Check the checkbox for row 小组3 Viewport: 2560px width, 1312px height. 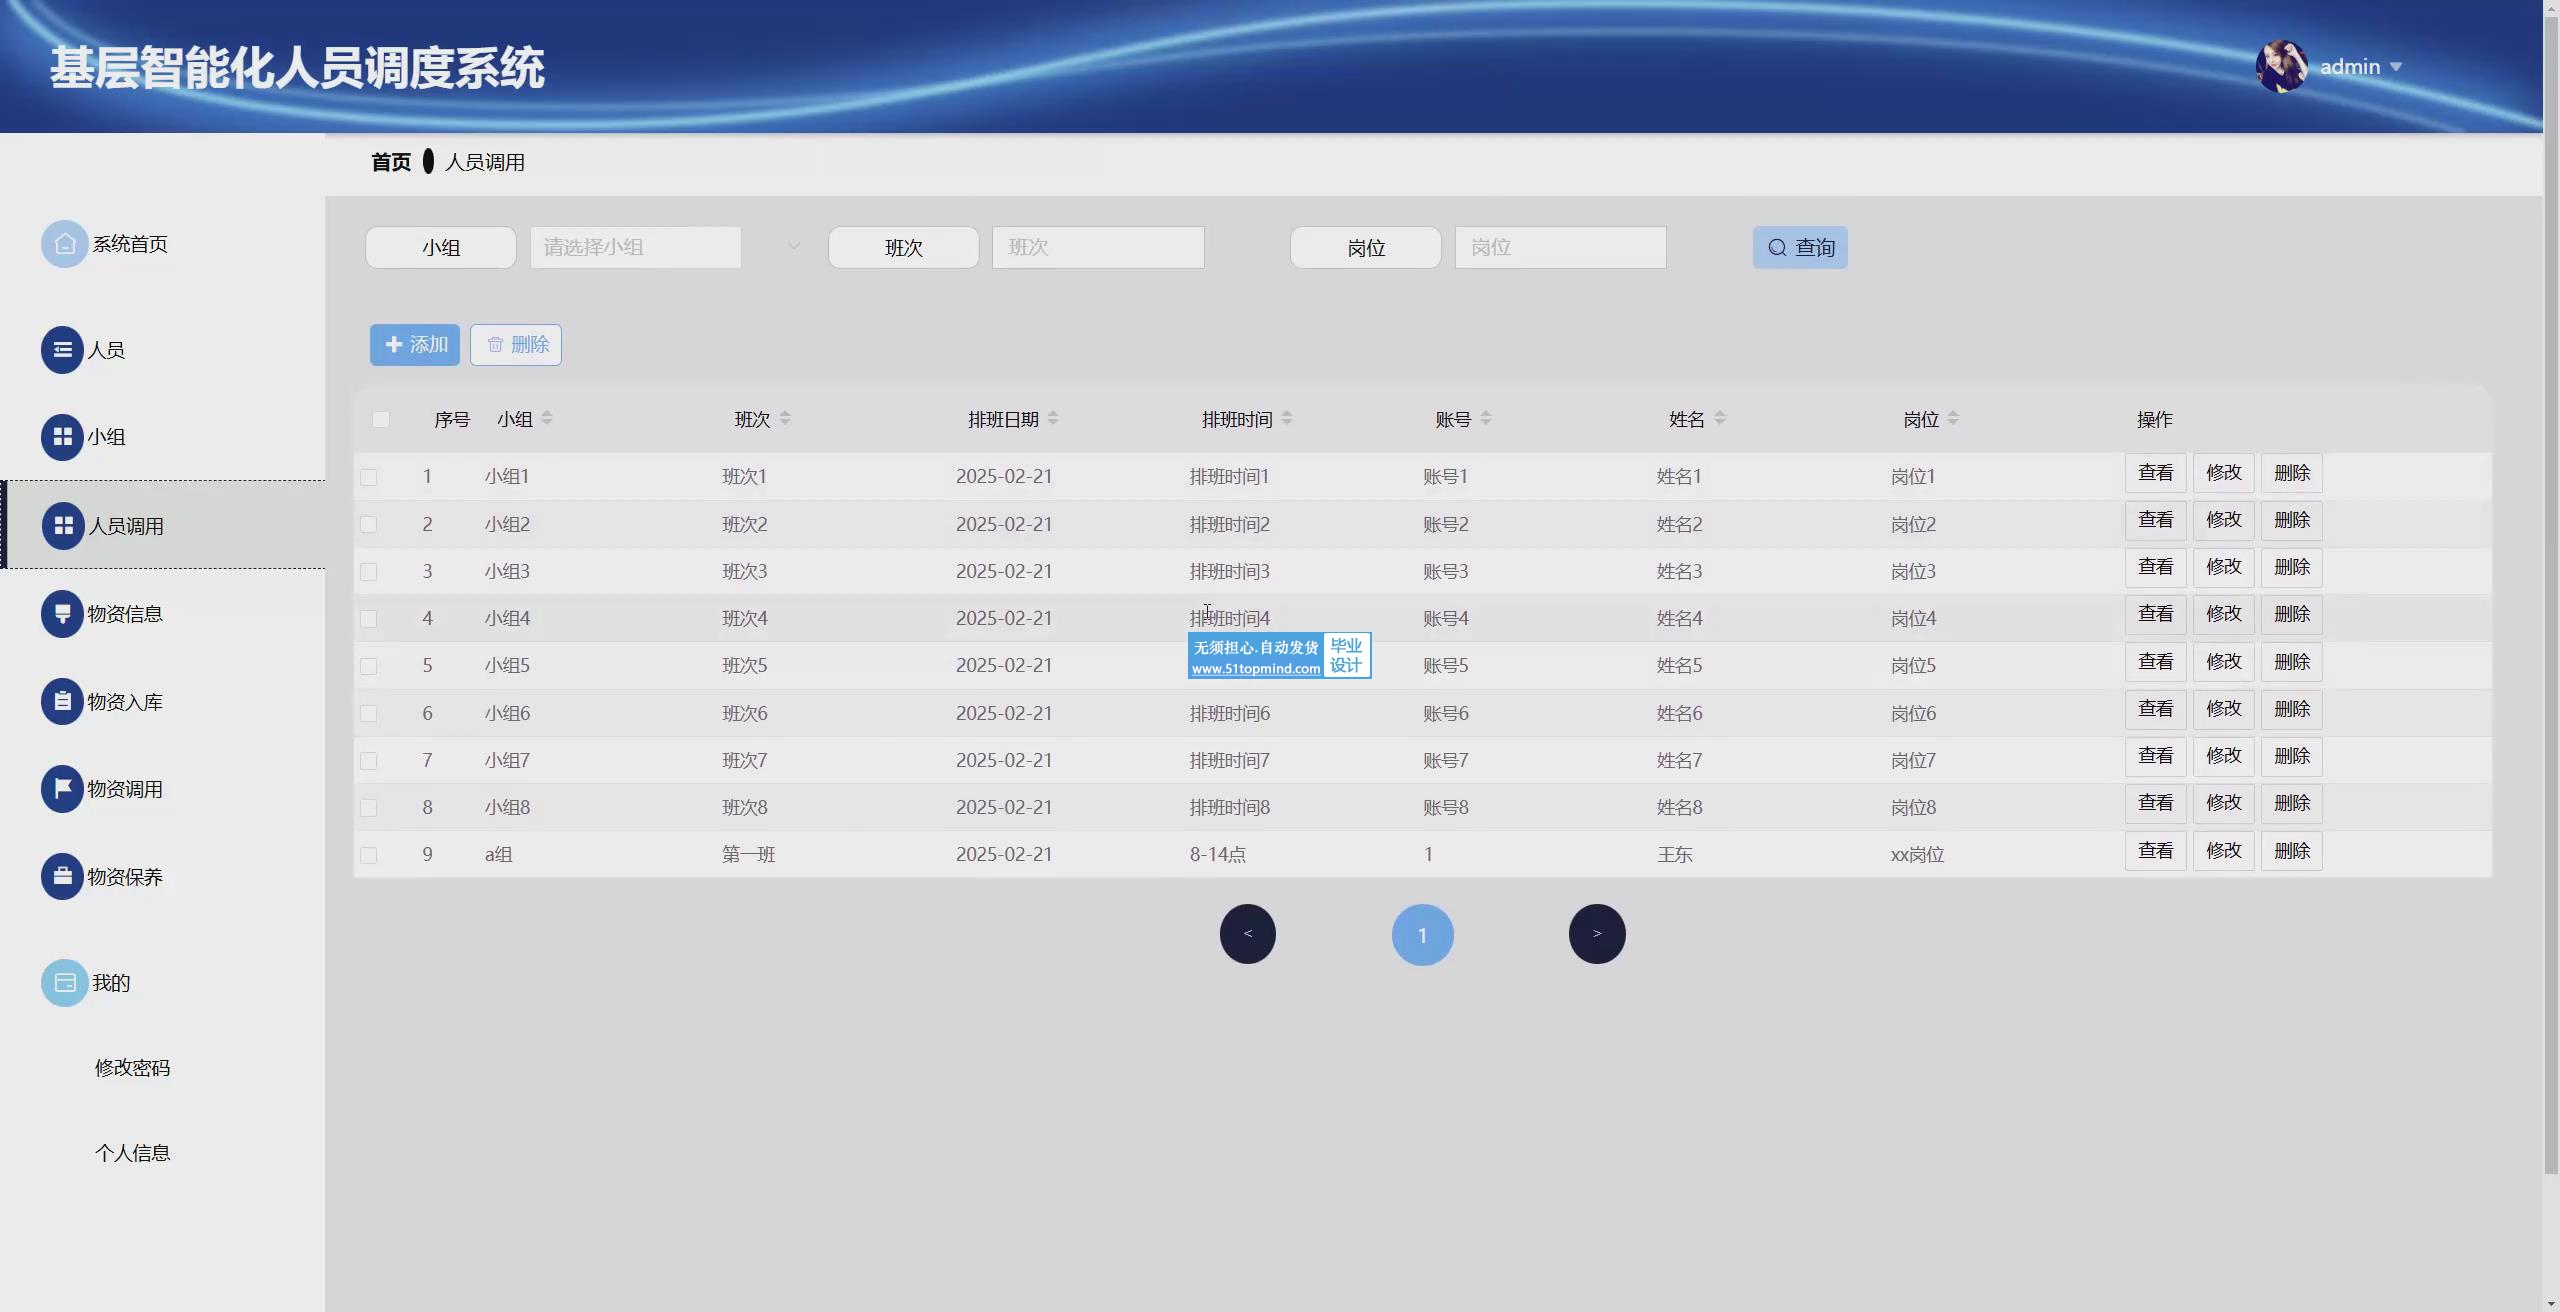point(369,572)
